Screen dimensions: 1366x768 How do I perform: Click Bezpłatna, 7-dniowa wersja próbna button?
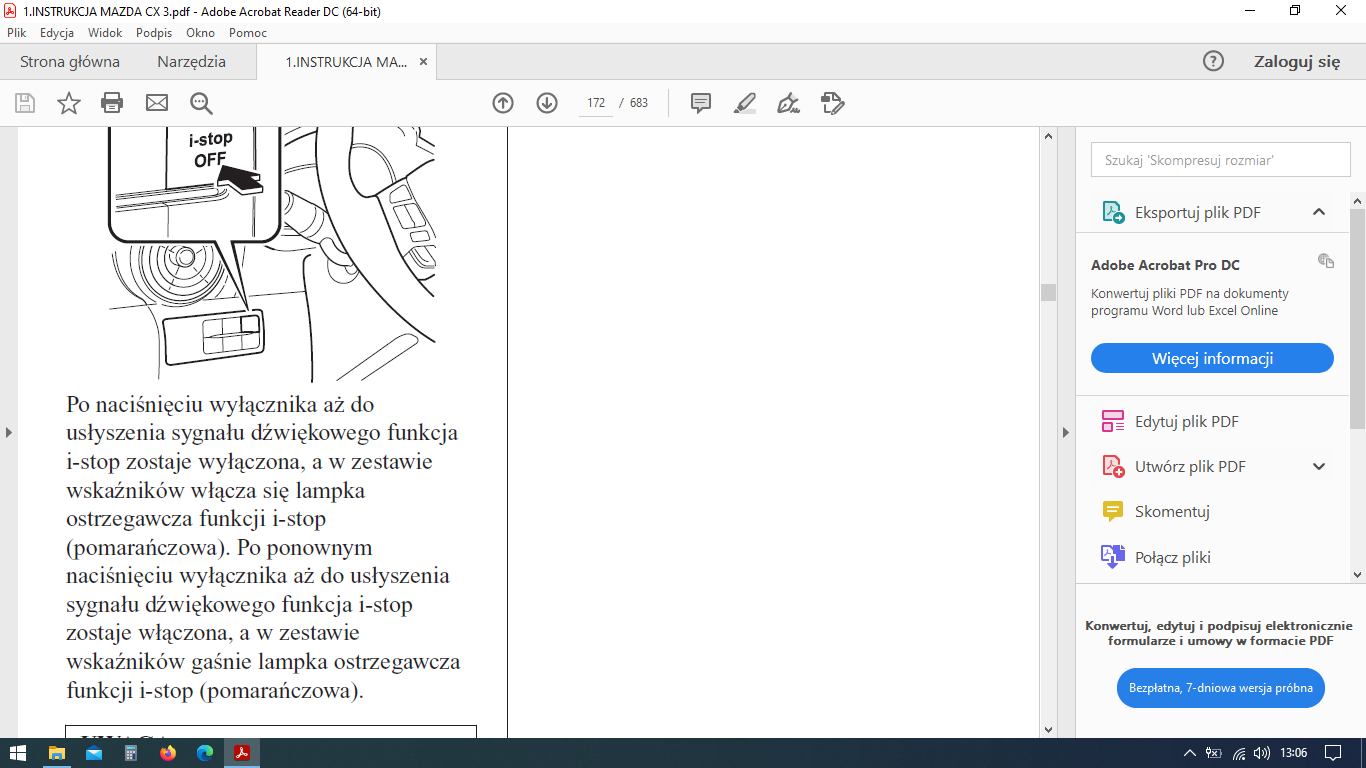[1220, 689]
